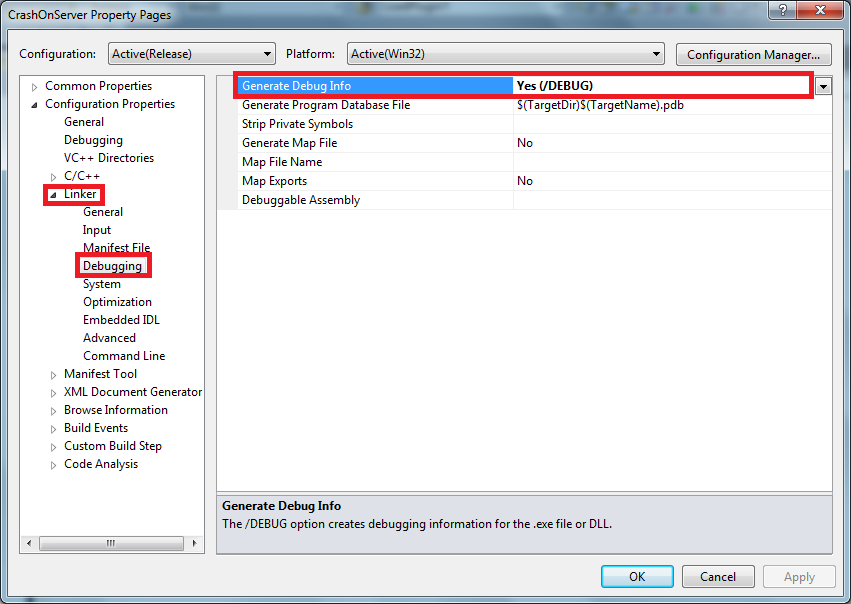This screenshot has height=604, width=851.
Task: Expand the C/C++ tree node
Action: pyautogui.click(x=54, y=177)
